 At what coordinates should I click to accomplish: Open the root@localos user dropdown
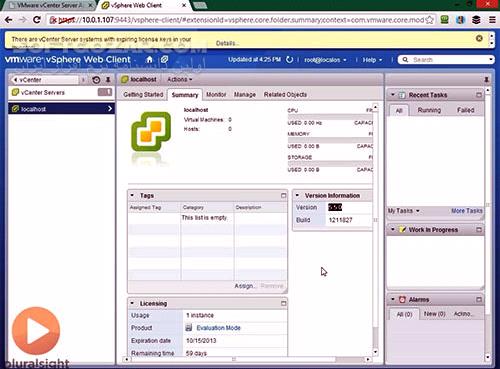coord(325,60)
